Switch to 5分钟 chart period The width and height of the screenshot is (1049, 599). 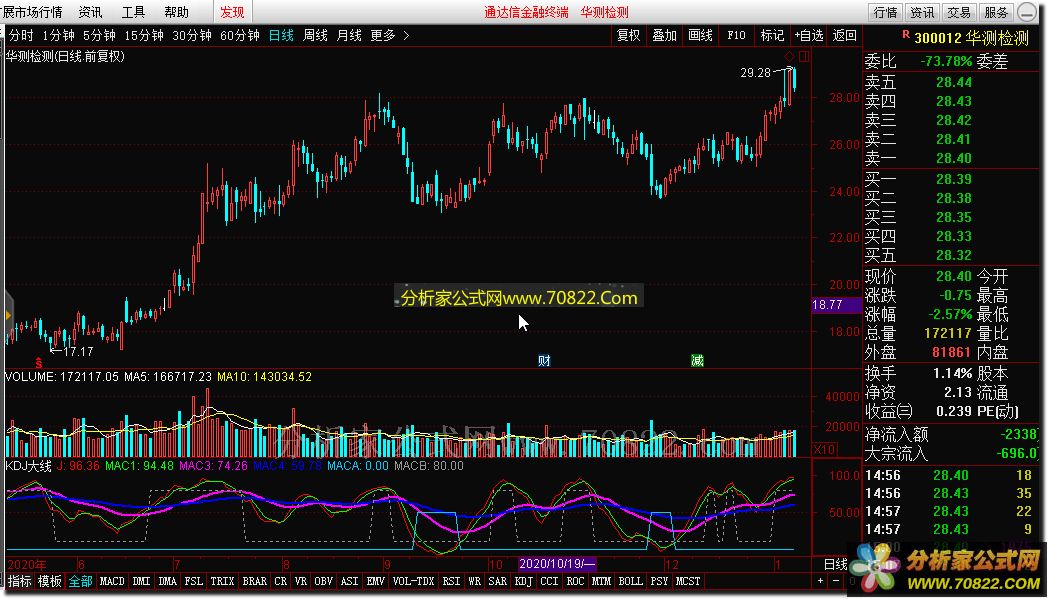(99, 35)
